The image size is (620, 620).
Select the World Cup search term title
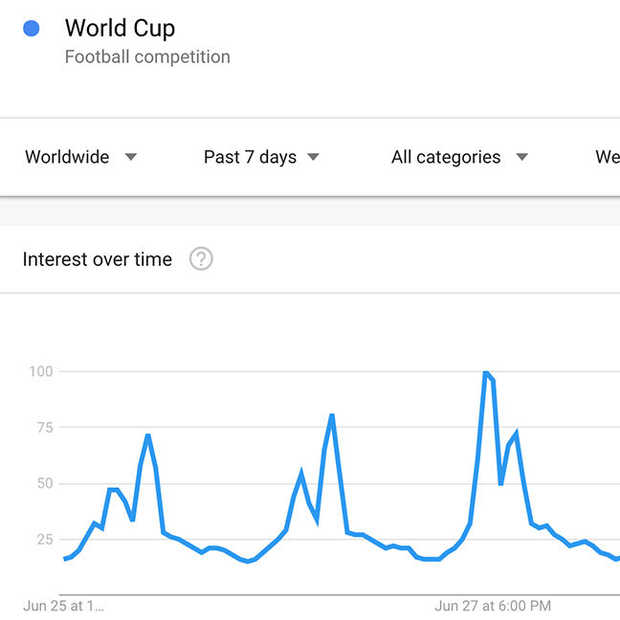(x=120, y=28)
